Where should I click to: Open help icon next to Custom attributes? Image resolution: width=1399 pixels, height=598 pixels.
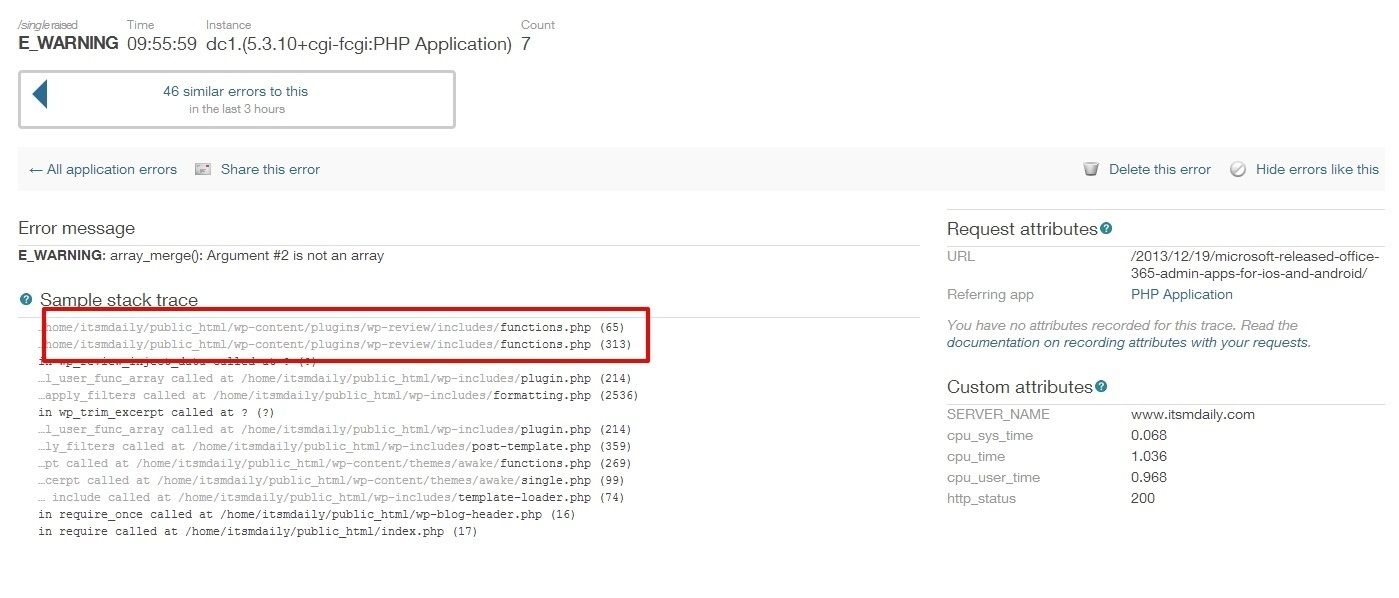click(1101, 387)
